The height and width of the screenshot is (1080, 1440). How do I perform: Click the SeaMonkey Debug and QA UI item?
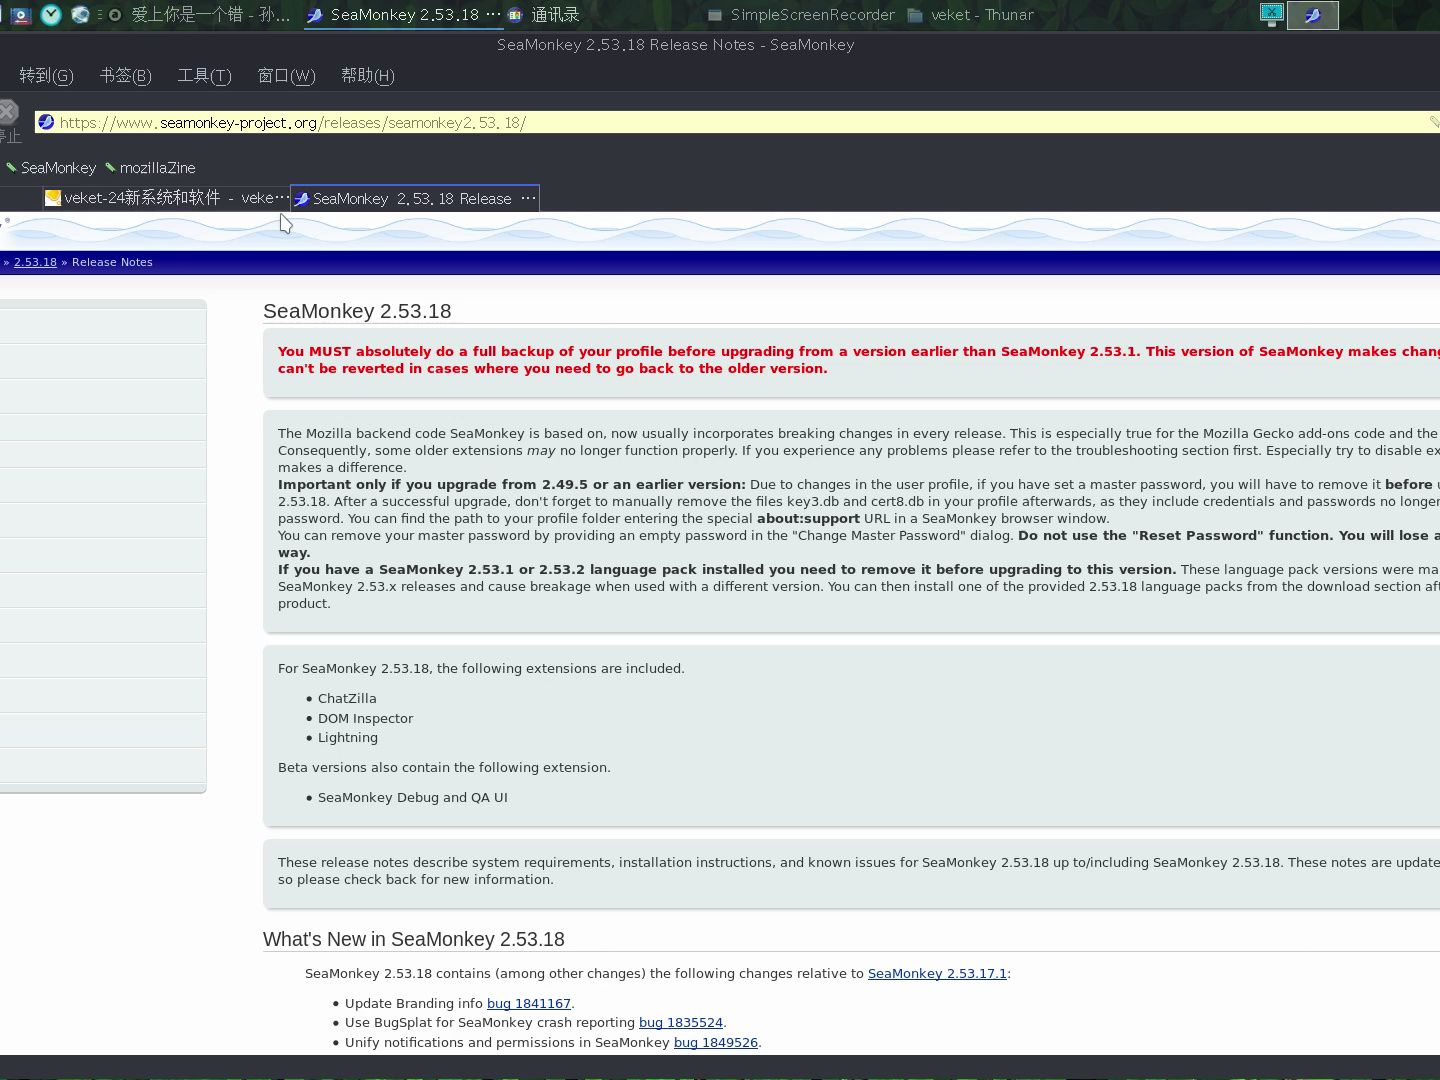pos(413,798)
